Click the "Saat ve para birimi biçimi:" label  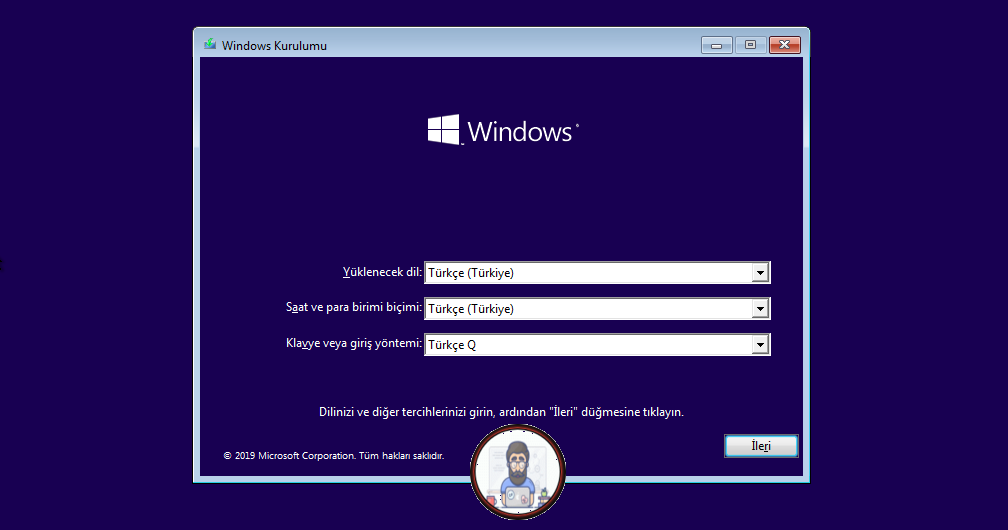(354, 307)
